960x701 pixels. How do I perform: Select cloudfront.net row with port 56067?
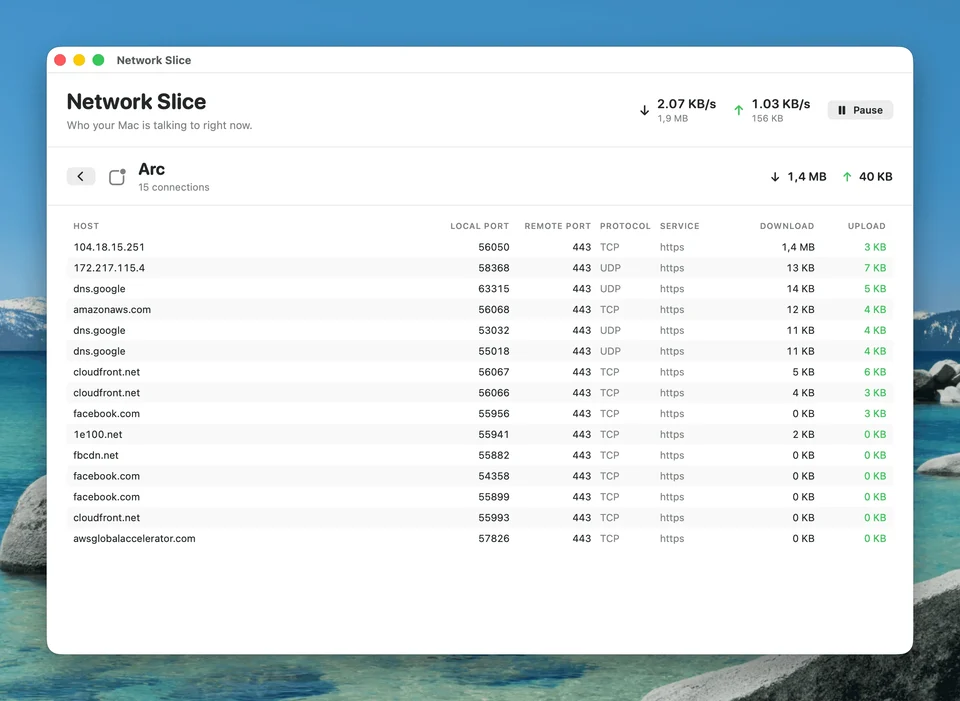click(479, 372)
